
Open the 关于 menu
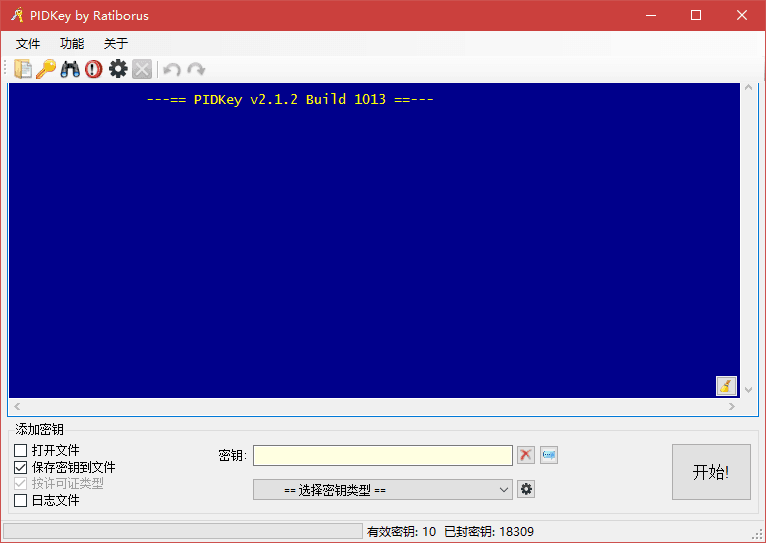click(116, 43)
